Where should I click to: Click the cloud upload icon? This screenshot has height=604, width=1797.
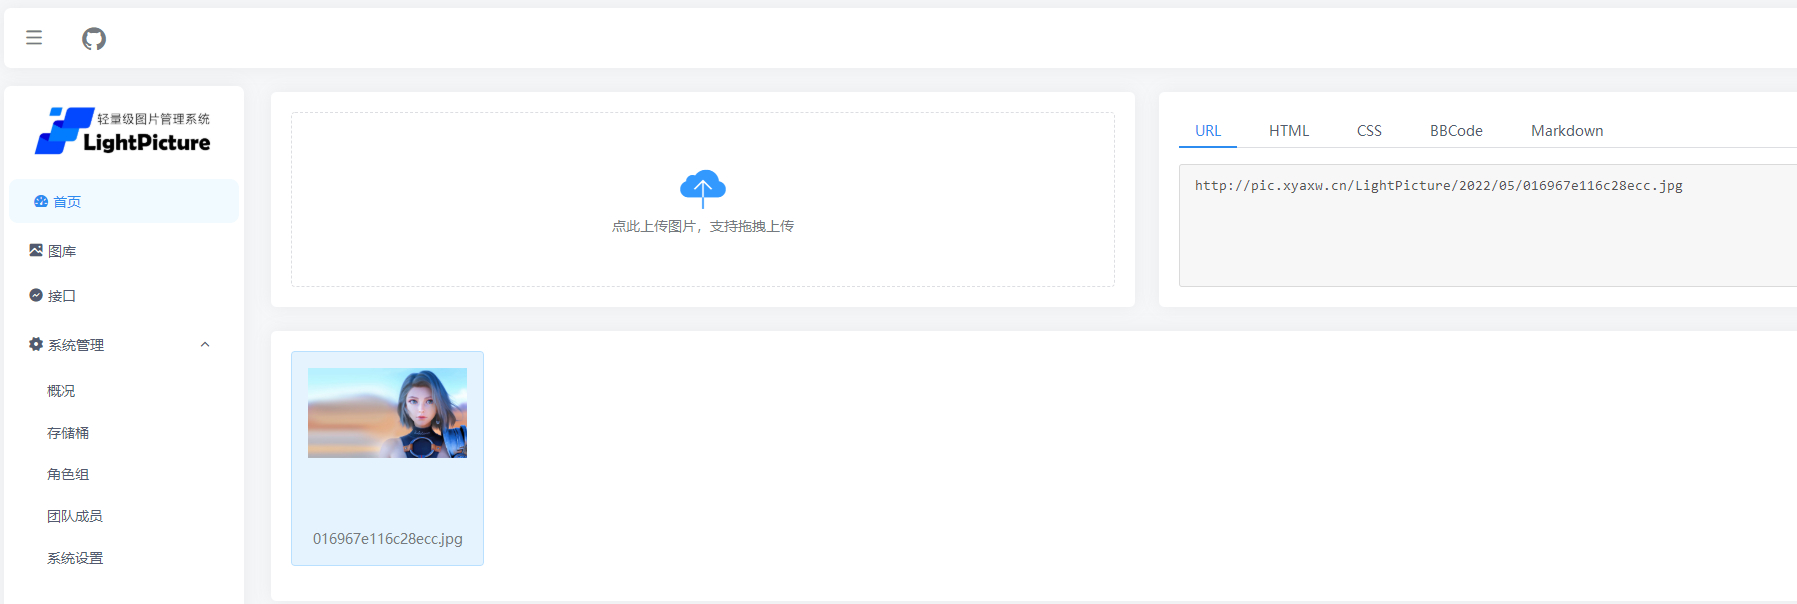[703, 188]
